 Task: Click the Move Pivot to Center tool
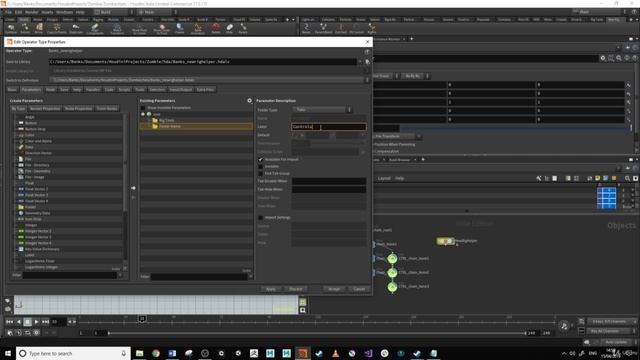(x=139, y=29)
